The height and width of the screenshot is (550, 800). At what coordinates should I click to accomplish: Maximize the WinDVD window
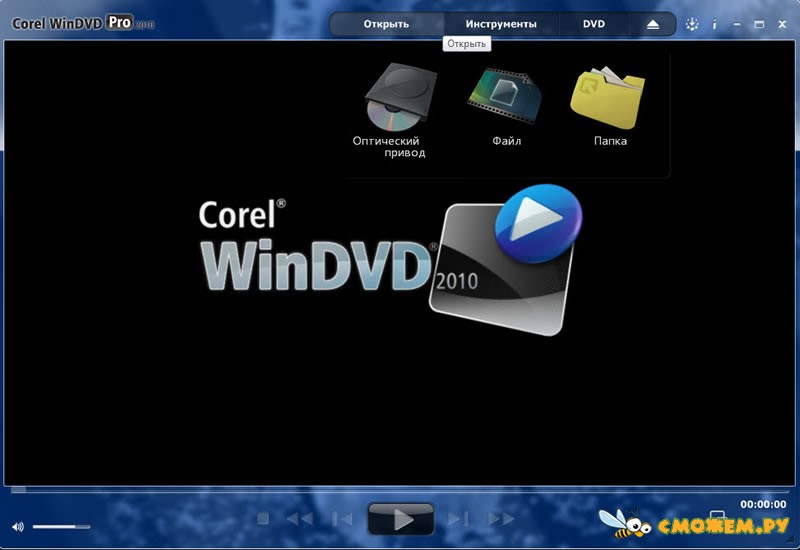pos(759,24)
